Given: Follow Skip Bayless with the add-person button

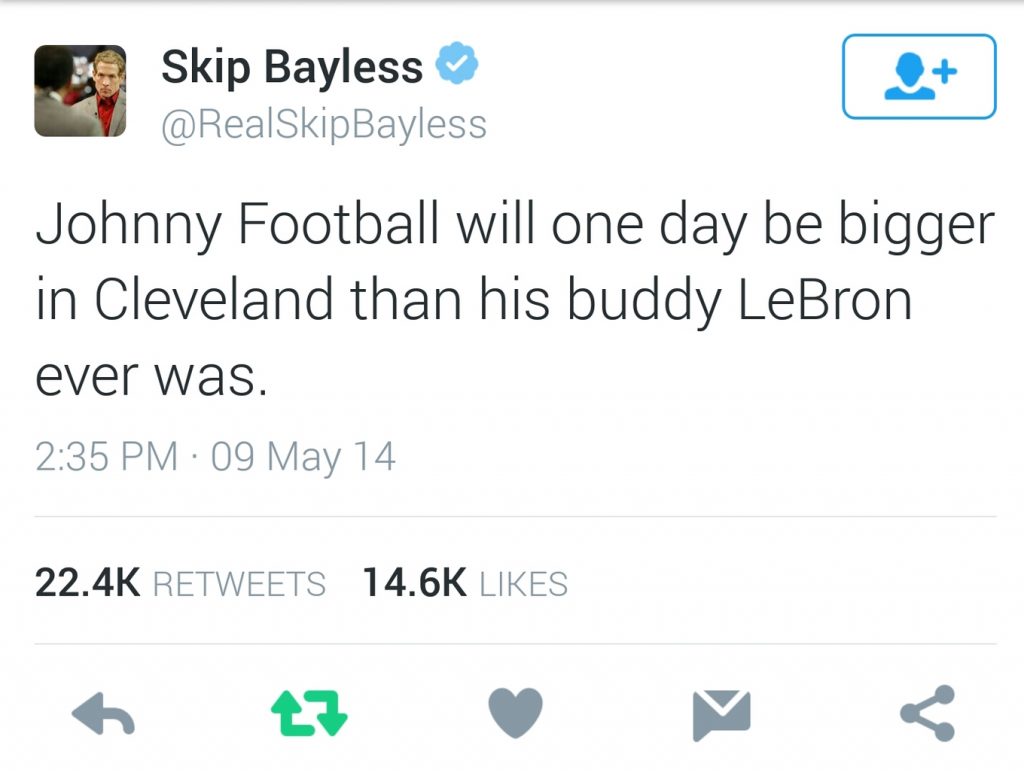Looking at the screenshot, I should (919, 77).
